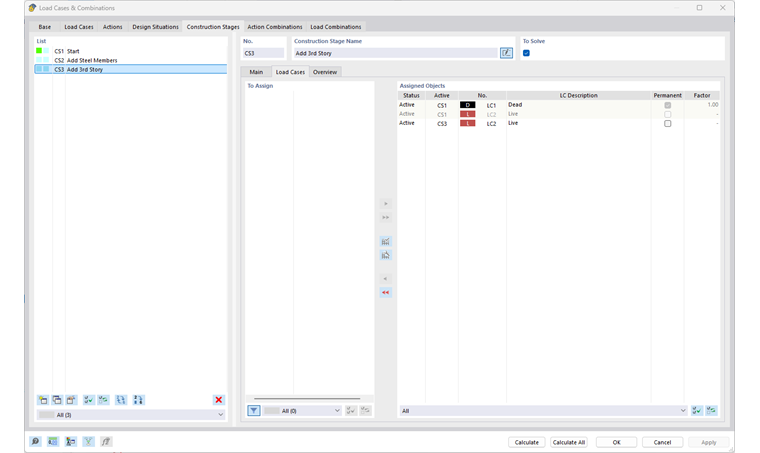Select all Assigned Objects via checkmark icon
The width and height of the screenshot is (760, 453).
[x=697, y=410]
